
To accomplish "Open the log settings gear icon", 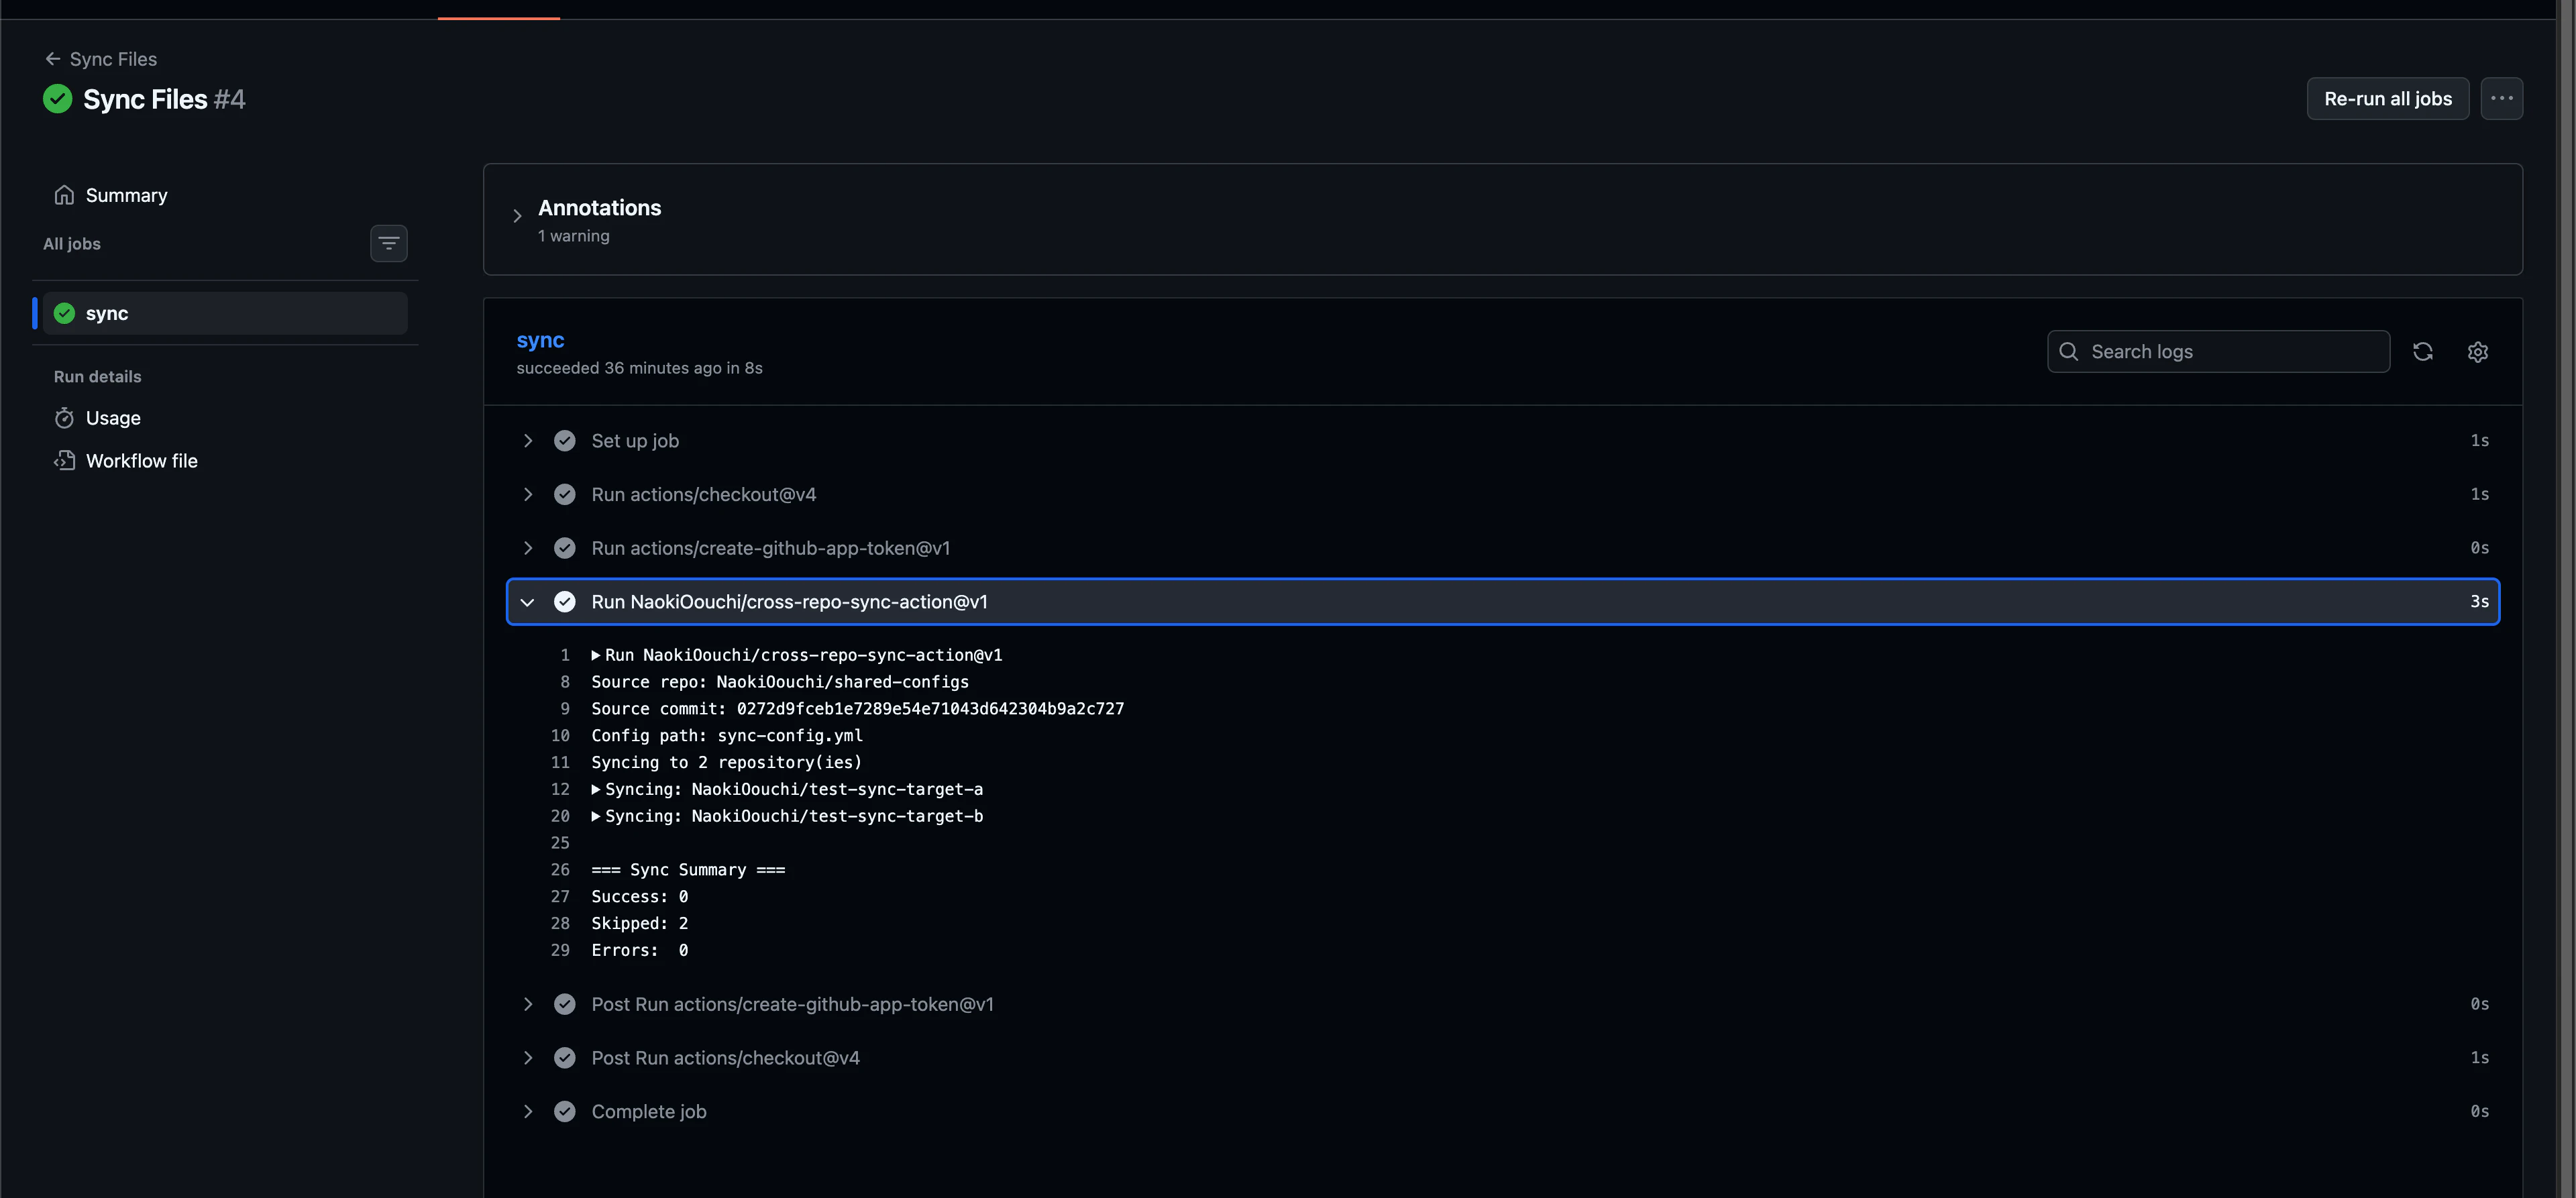I will [2477, 352].
